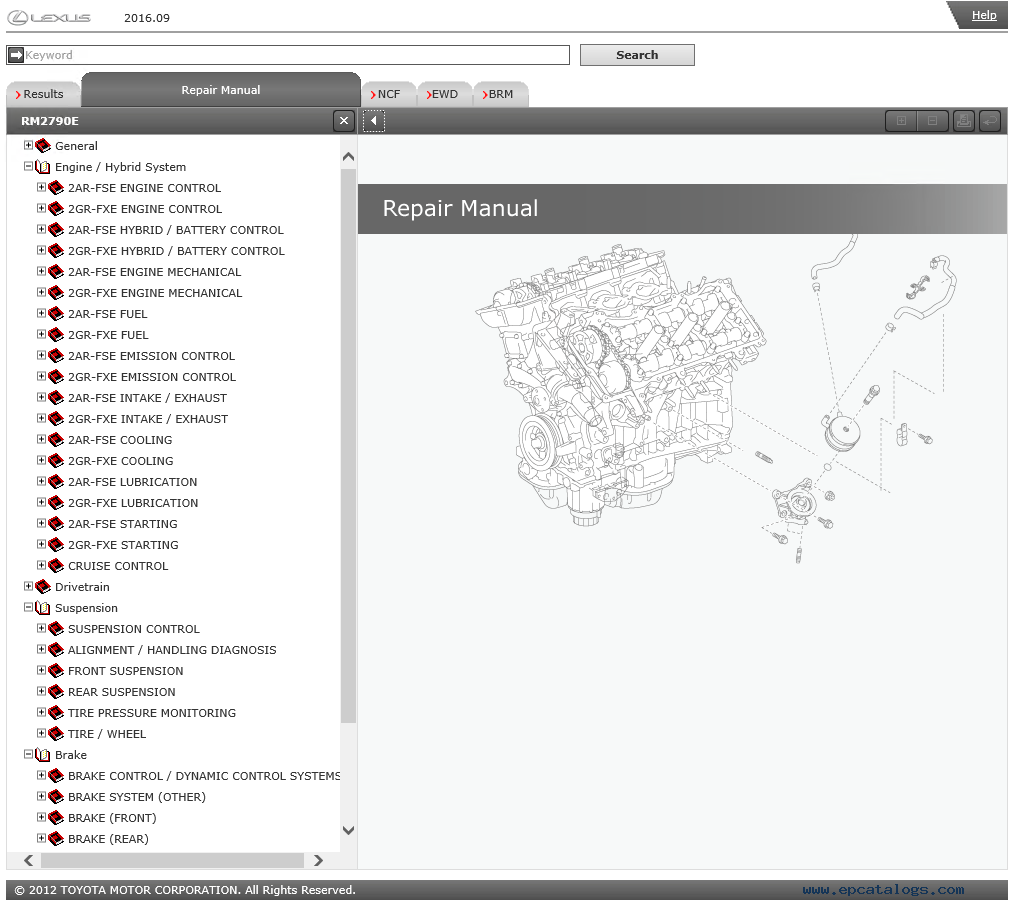Click the book icon for FRONT SUSPENSION
The image size is (1015, 906).
pyautogui.click(x=56, y=671)
